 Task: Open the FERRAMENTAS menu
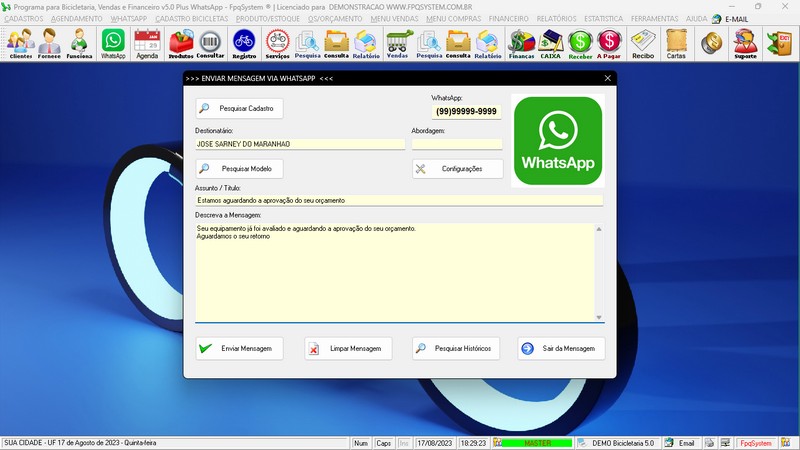[655, 18]
